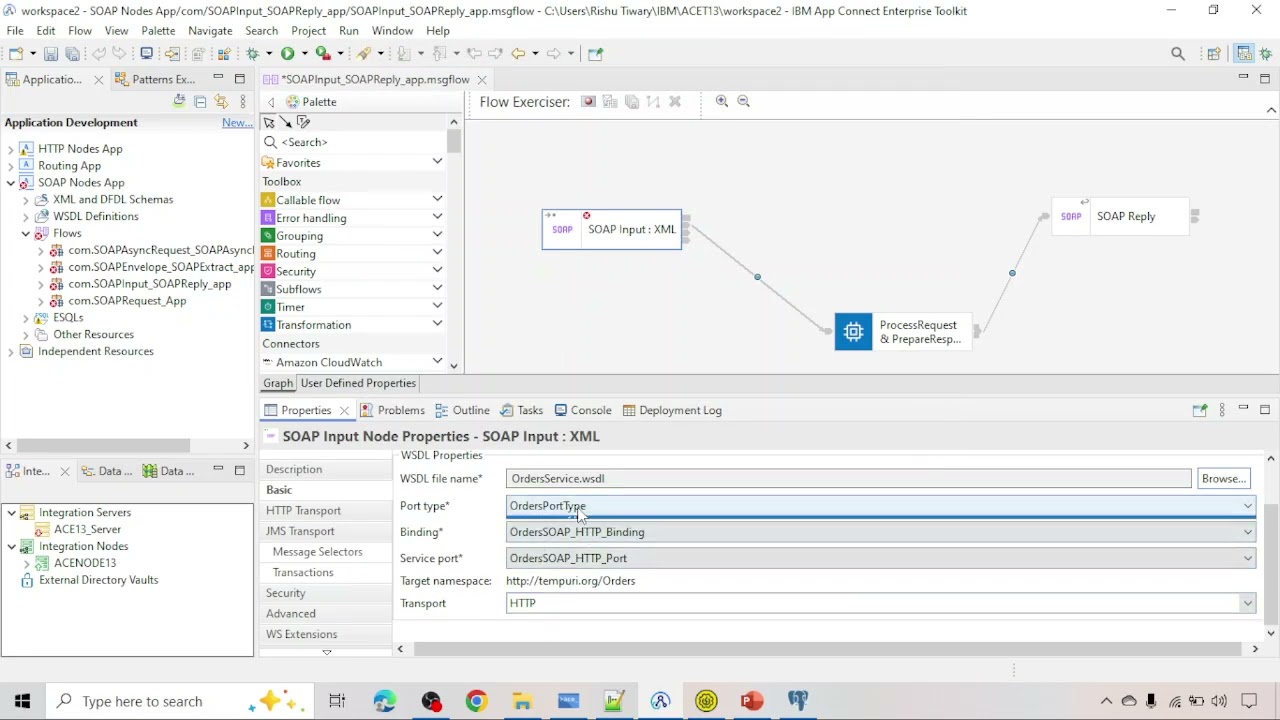Click Back navigation yellow arrow

518,54
